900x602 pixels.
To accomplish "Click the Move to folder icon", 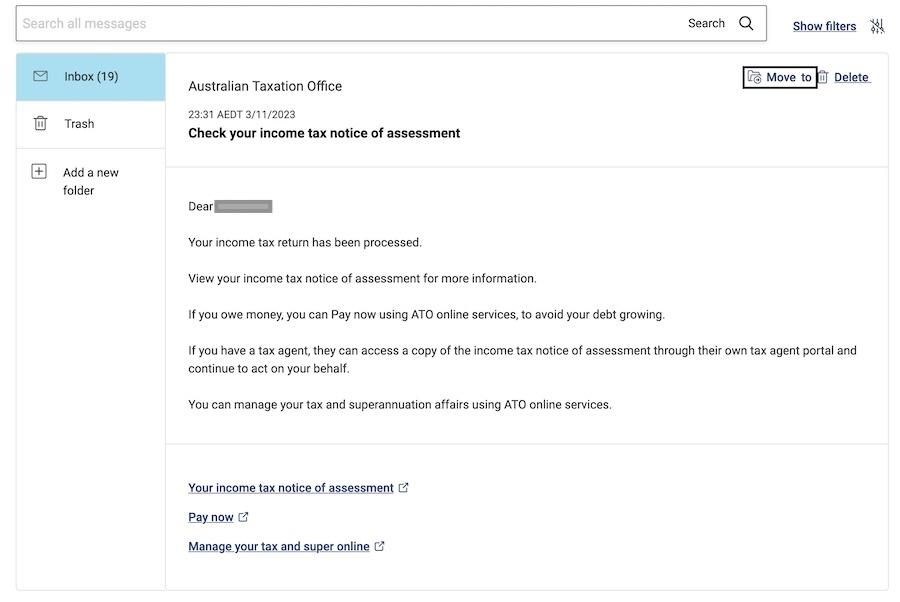I will [x=754, y=77].
